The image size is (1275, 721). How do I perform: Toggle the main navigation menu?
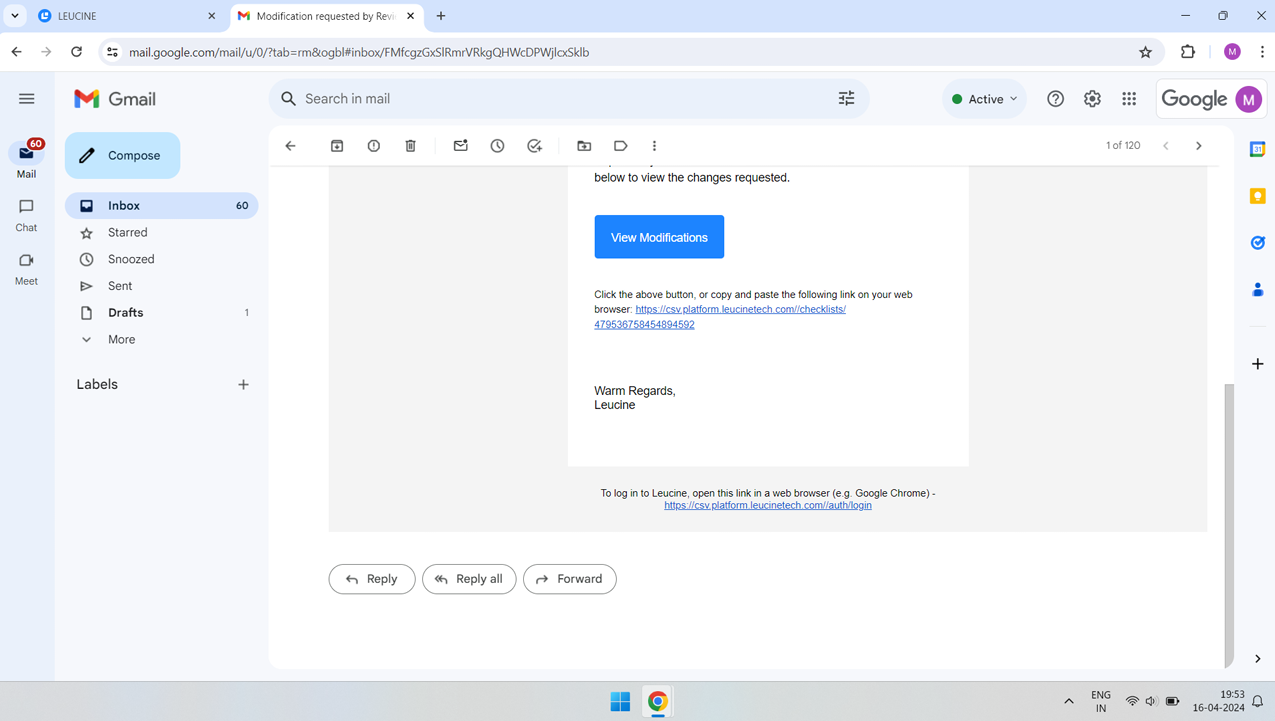[27, 98]
